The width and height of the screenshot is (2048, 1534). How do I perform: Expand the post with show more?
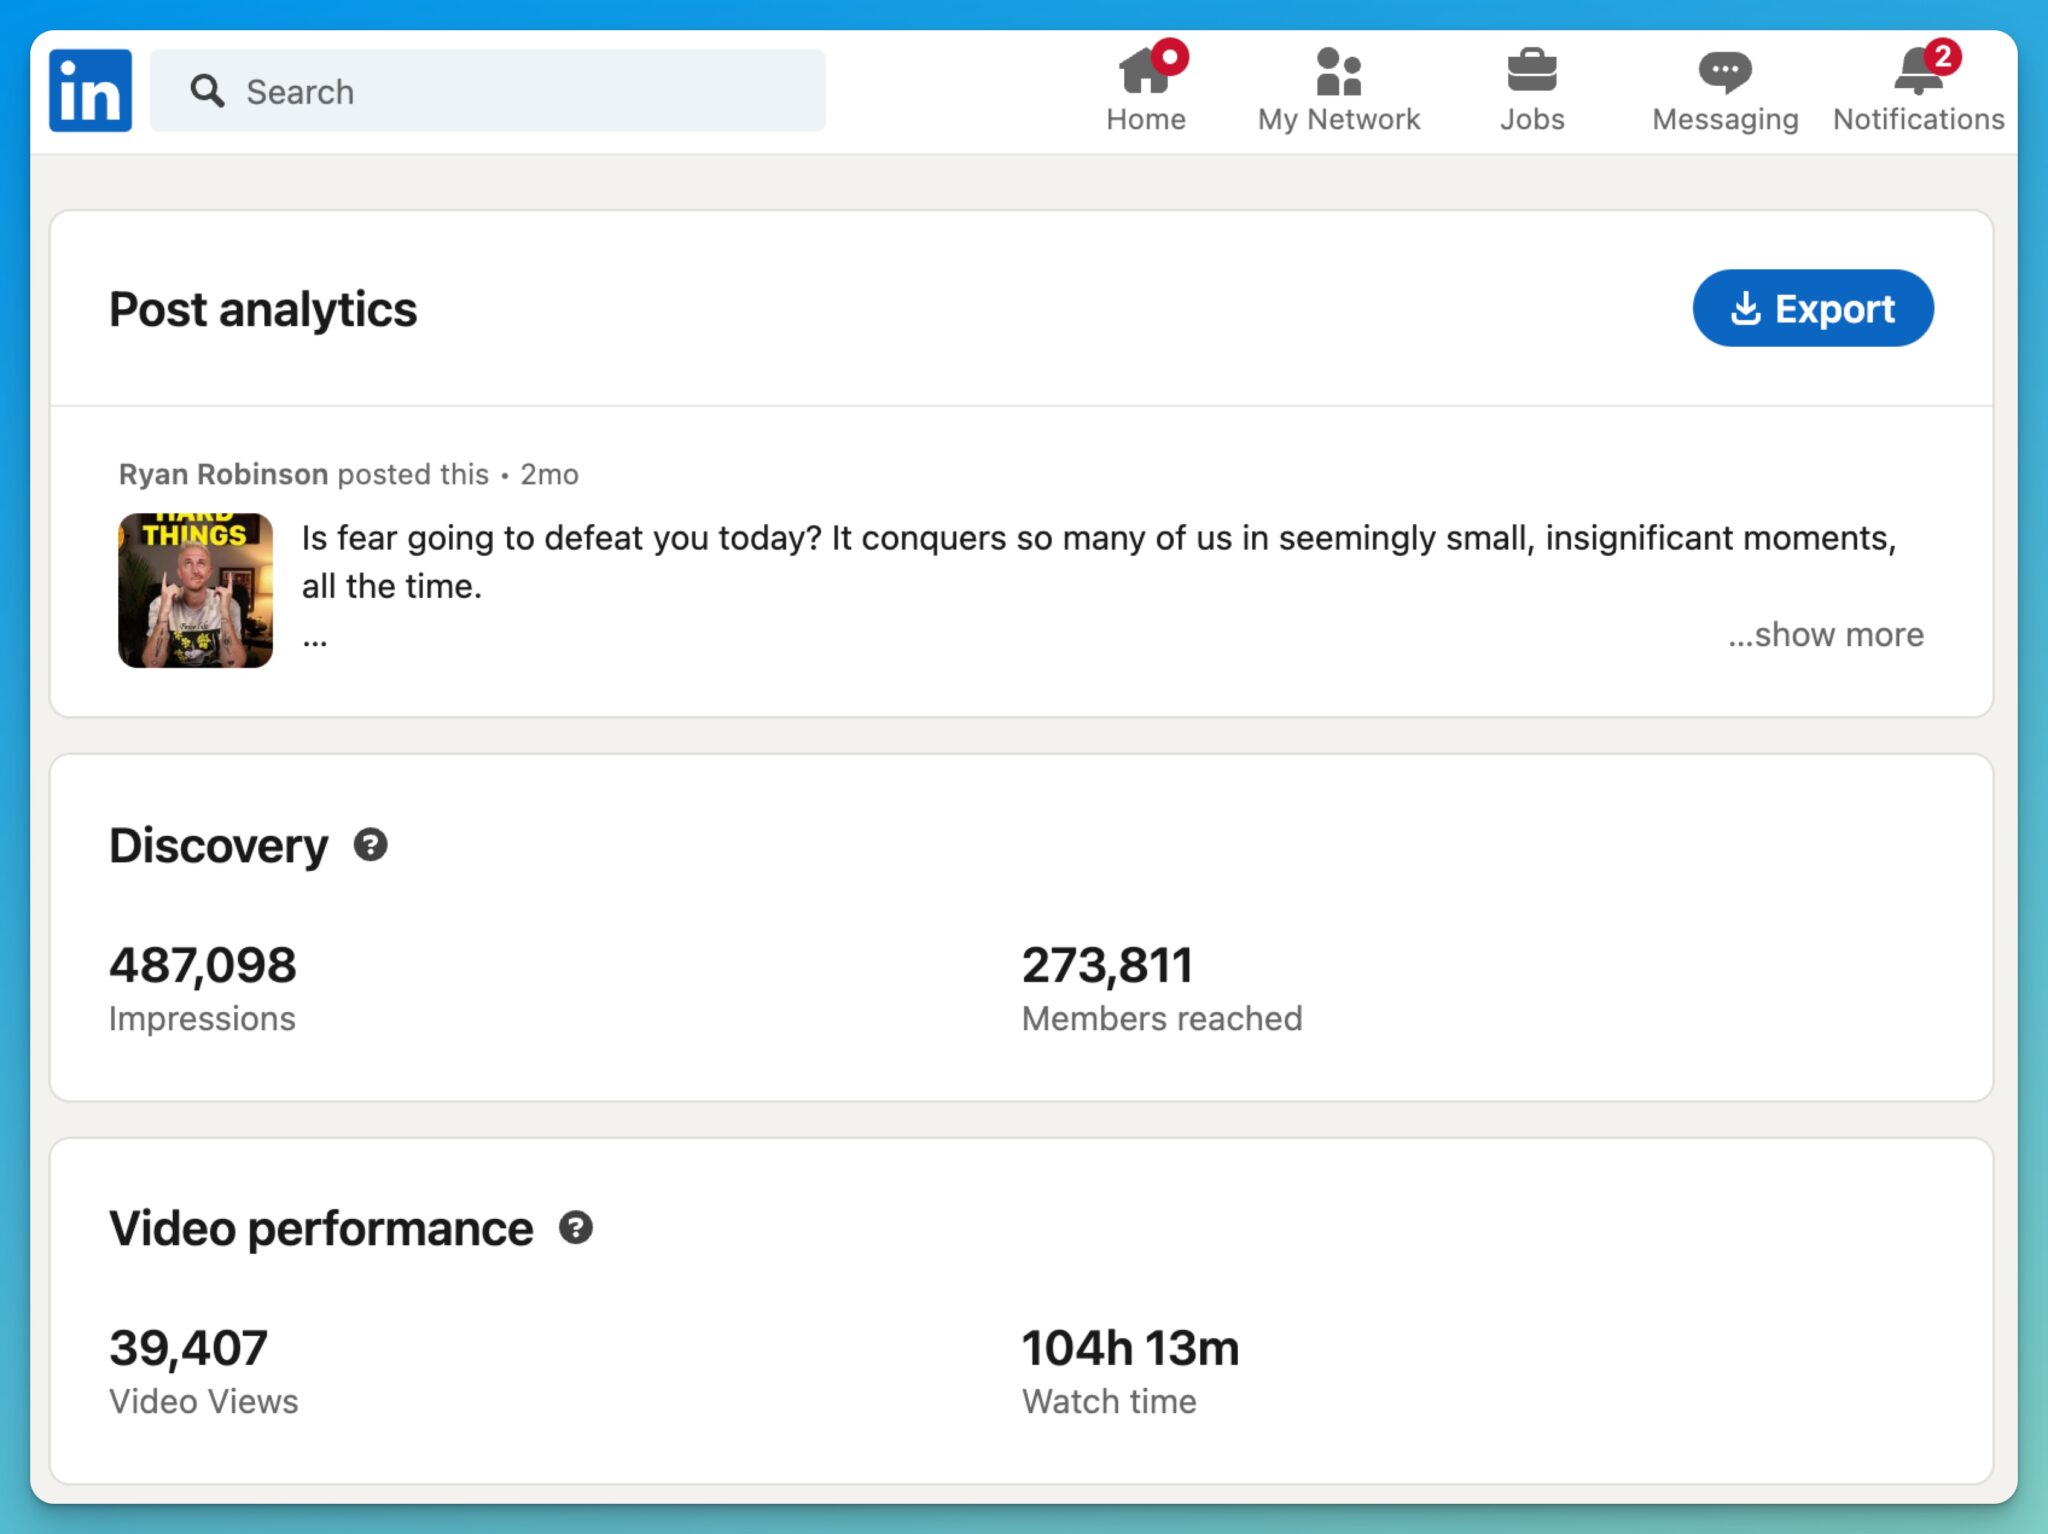1823,634
